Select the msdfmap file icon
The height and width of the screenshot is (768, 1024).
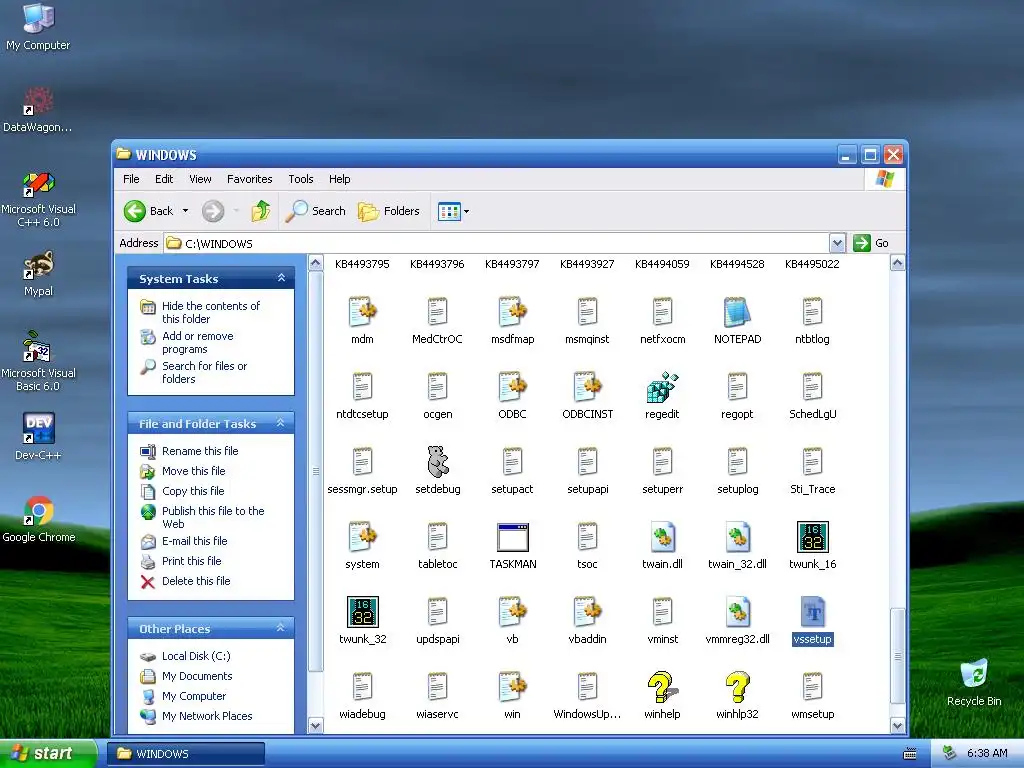click(513, 312)
